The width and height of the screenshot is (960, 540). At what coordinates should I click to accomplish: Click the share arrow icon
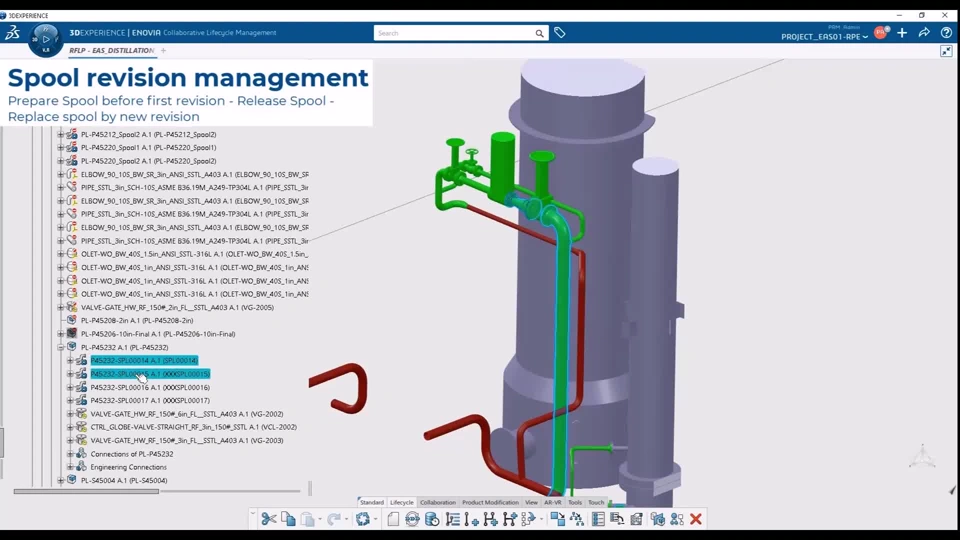924,33
